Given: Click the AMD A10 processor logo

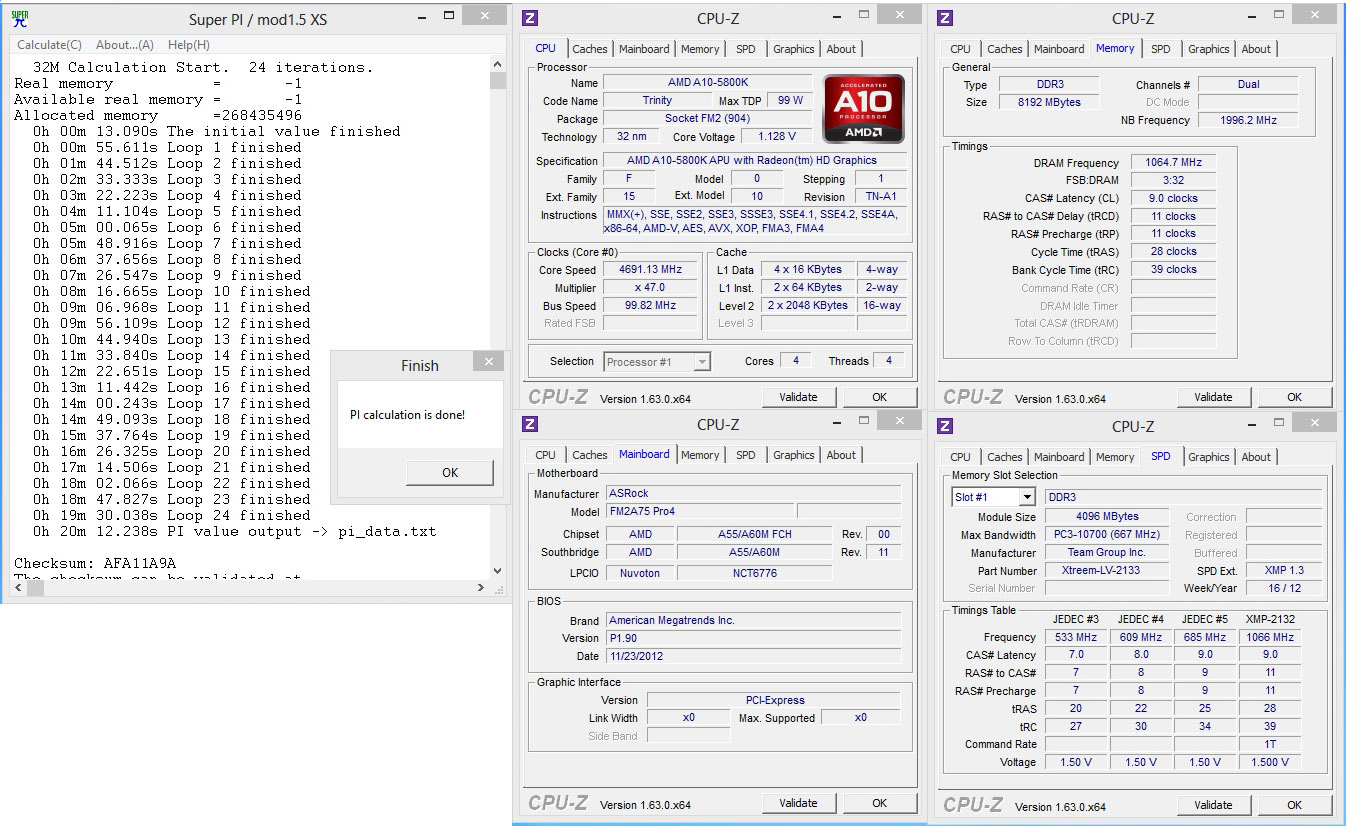Looking at the screenshot, I should pyautogui.click(x=864, y=108).
